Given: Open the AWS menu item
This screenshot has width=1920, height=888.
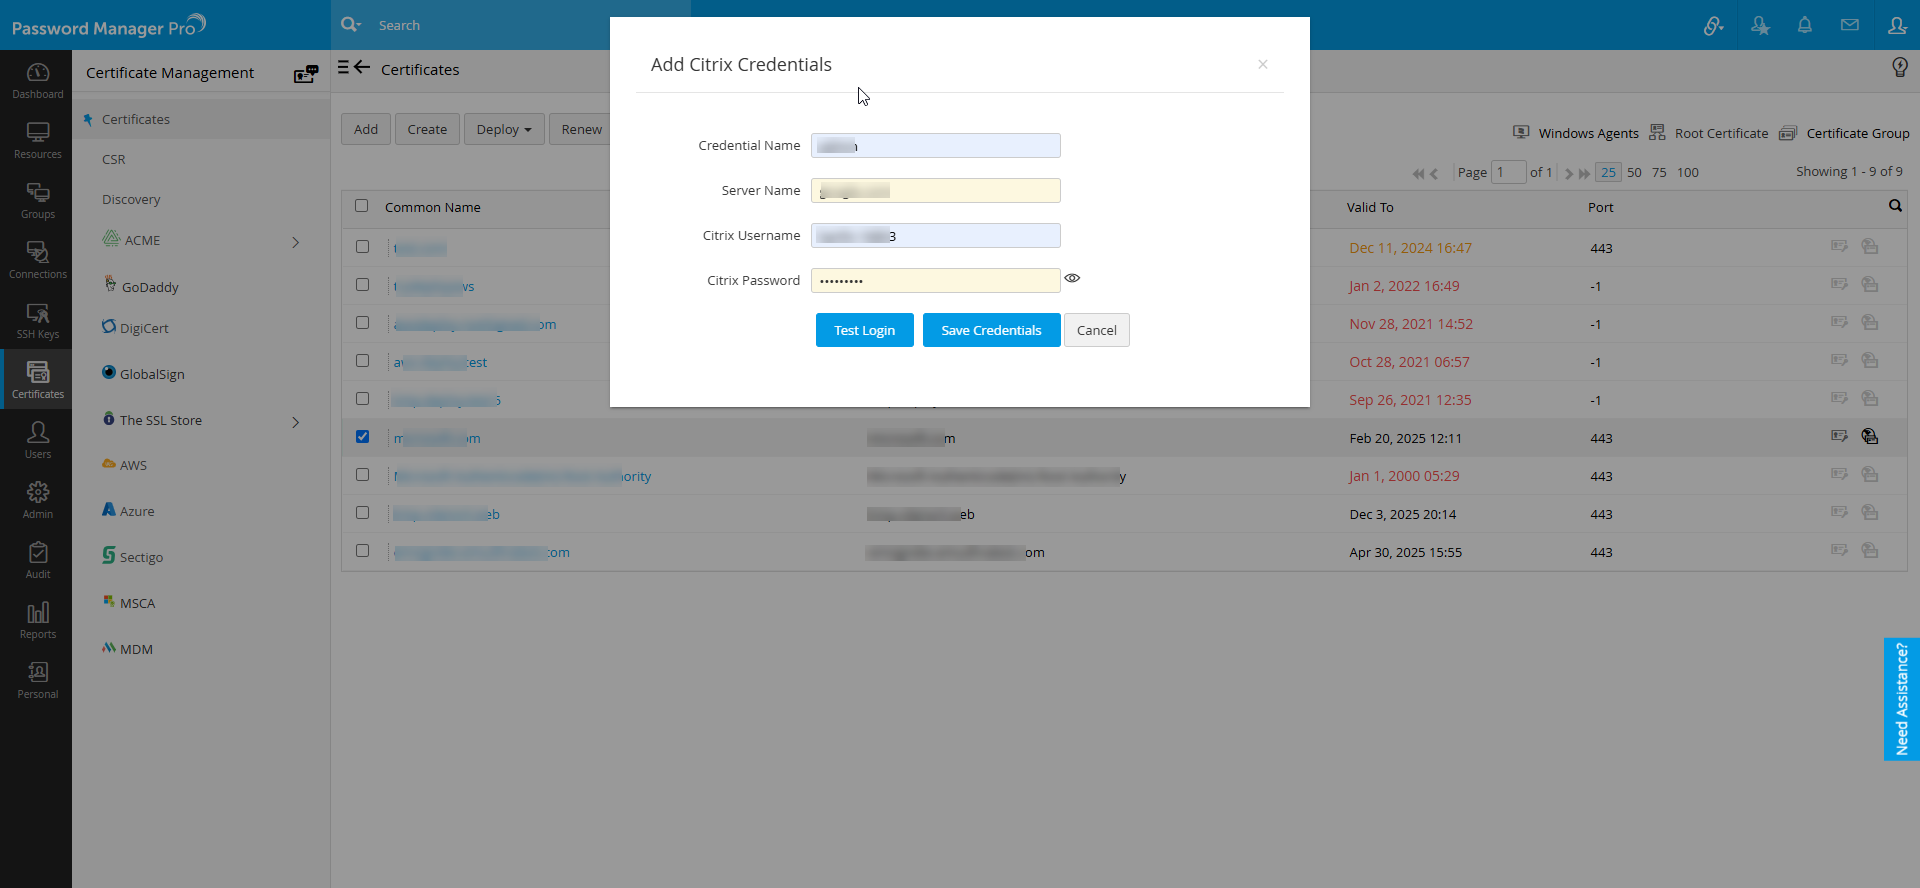Looking at the screenshot, I should coord(133,465).
